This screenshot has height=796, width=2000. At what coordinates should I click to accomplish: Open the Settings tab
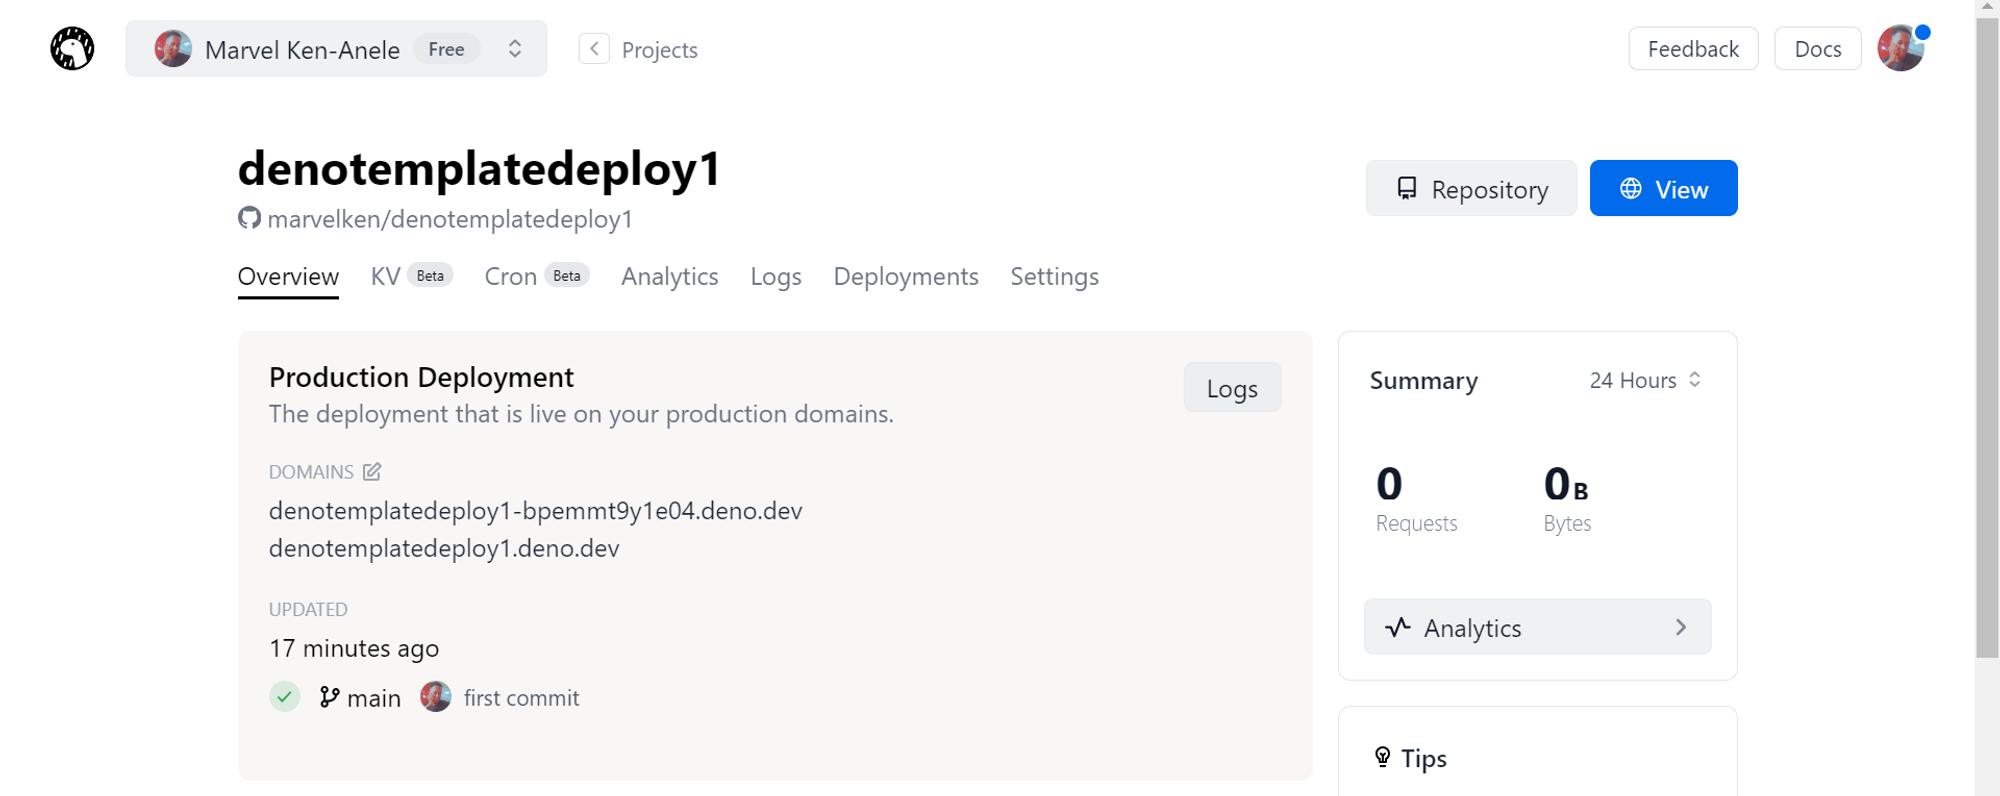tap(1054, 276)
